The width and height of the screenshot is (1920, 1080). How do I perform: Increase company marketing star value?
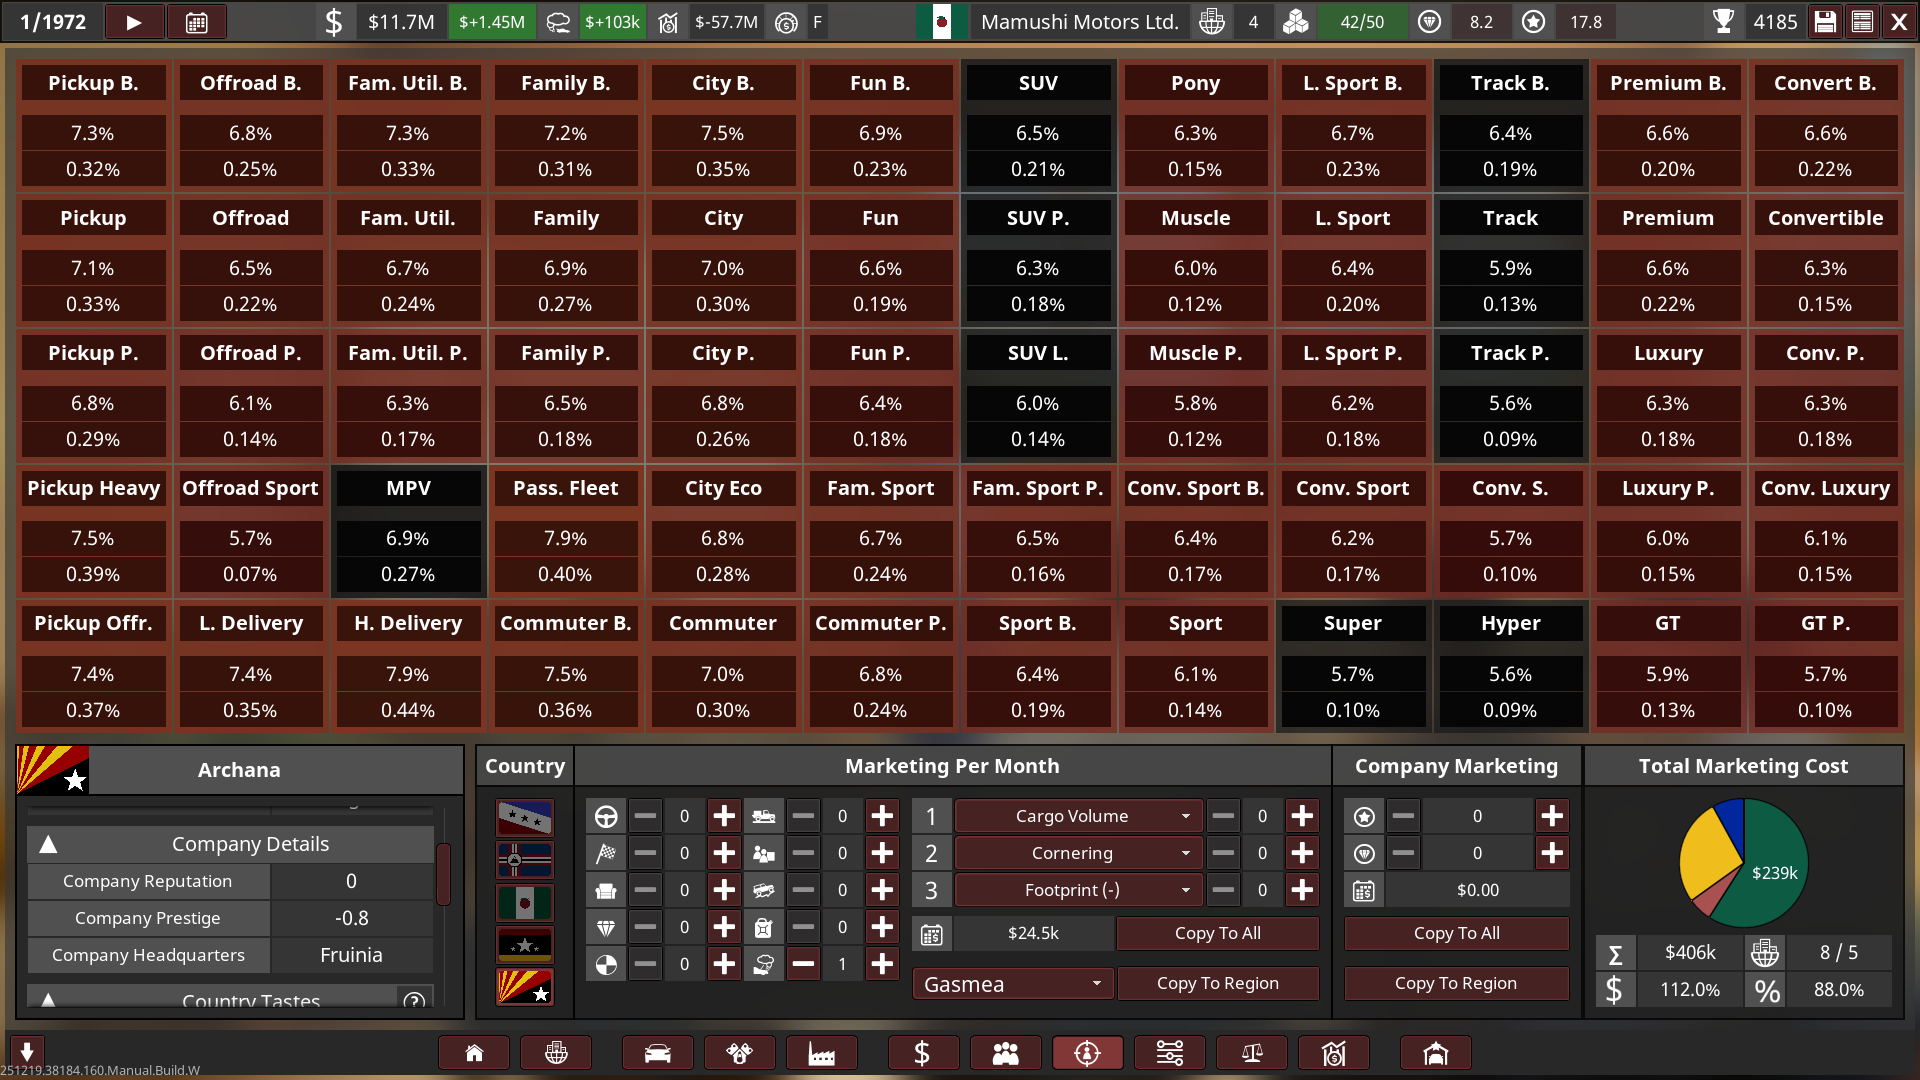point(1551,816)
